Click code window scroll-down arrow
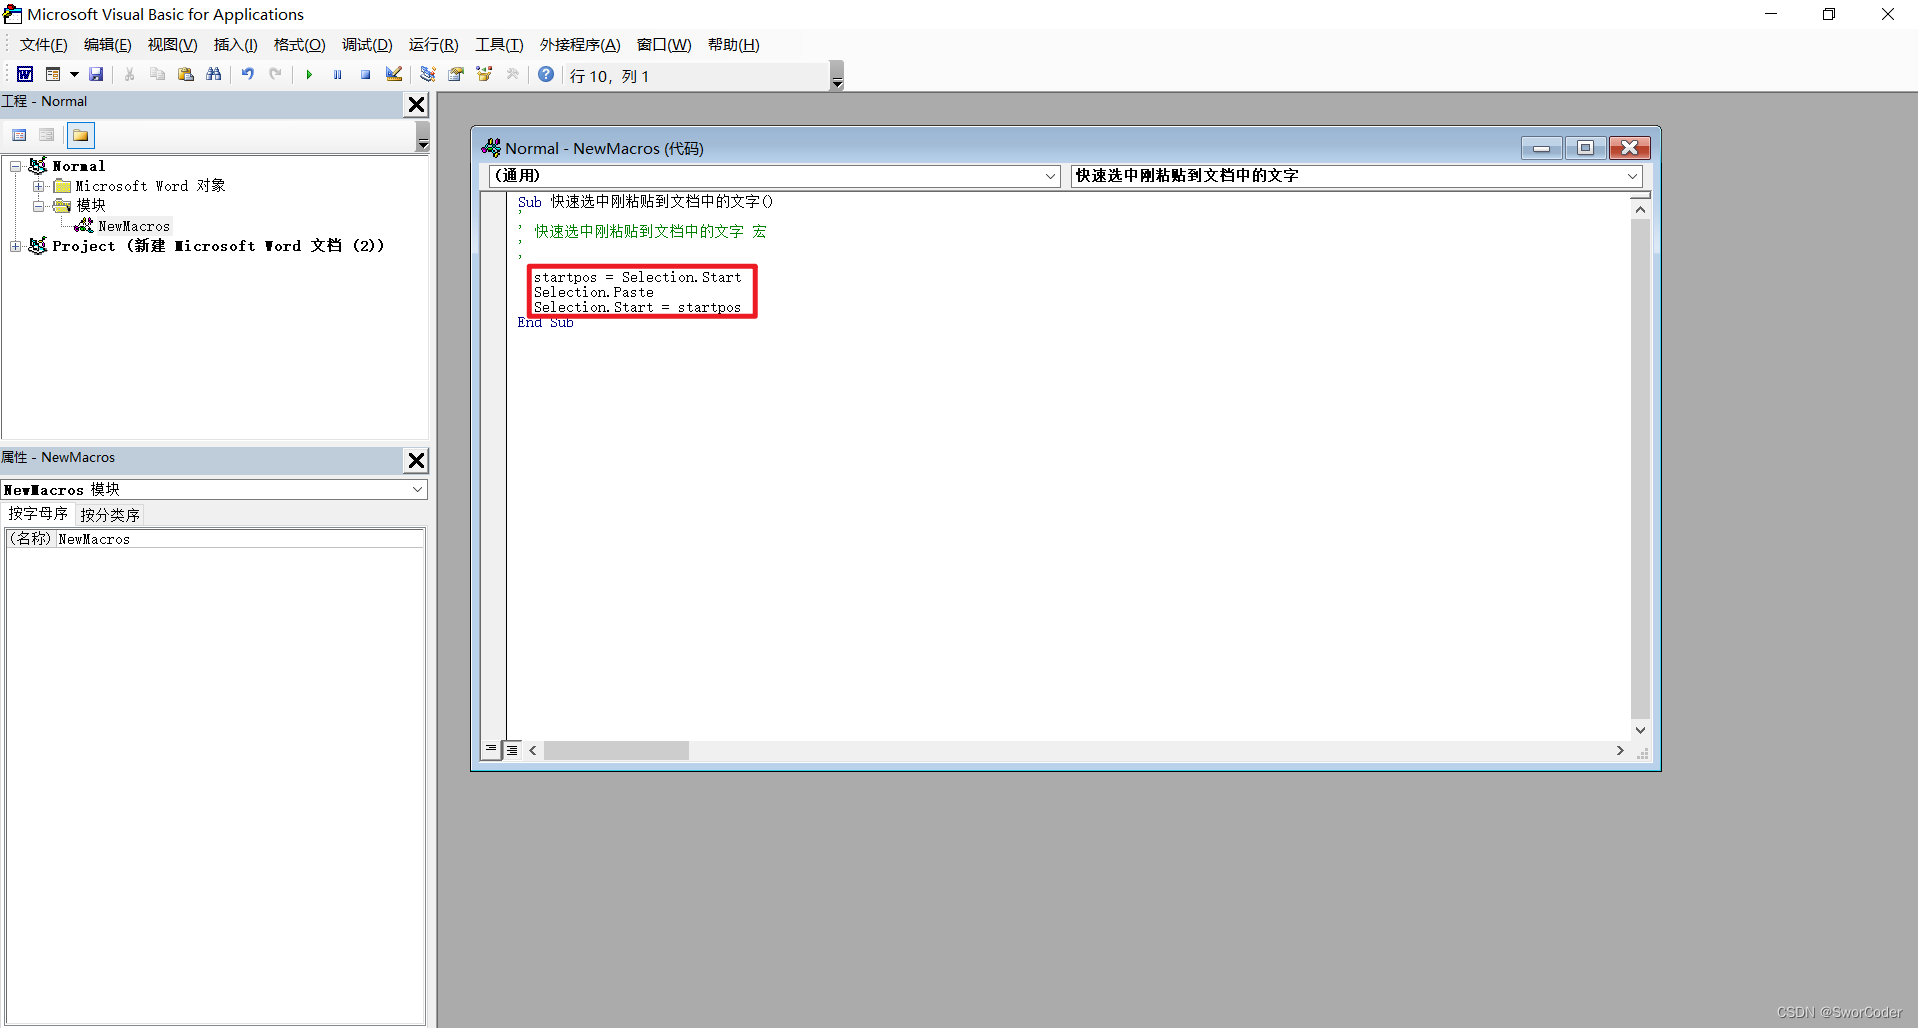 tap(1640, 730)
